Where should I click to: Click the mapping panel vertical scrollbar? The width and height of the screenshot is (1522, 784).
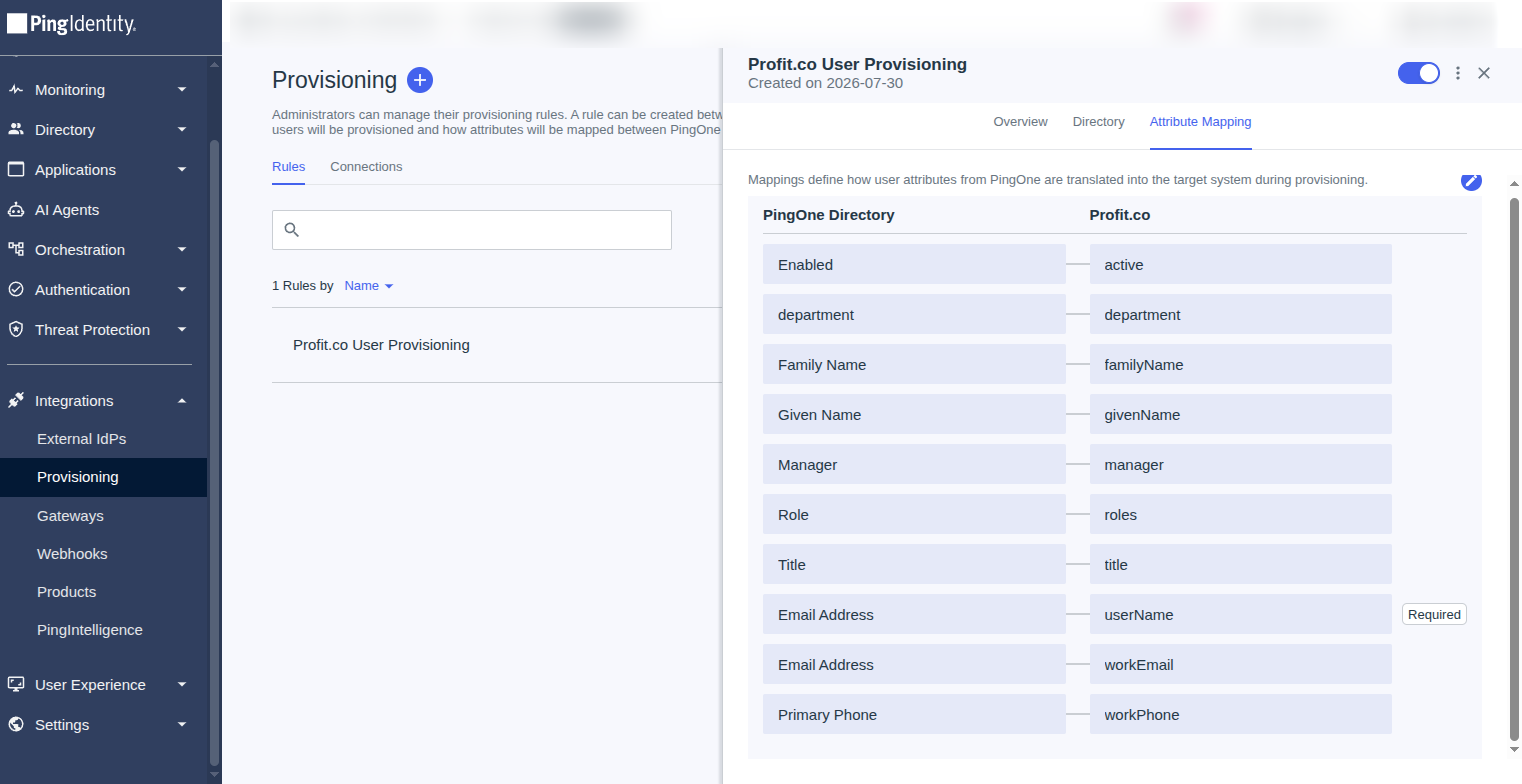1514,467
